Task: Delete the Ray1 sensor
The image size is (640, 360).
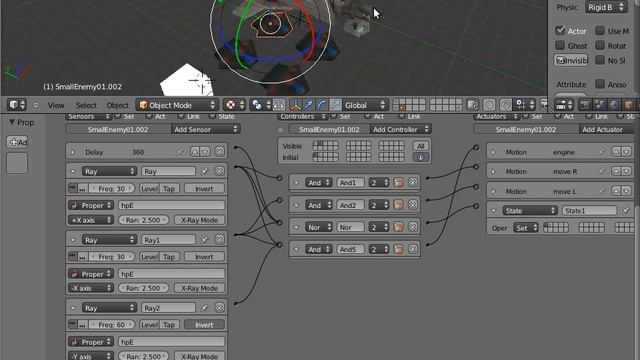Action: (220, 240)
